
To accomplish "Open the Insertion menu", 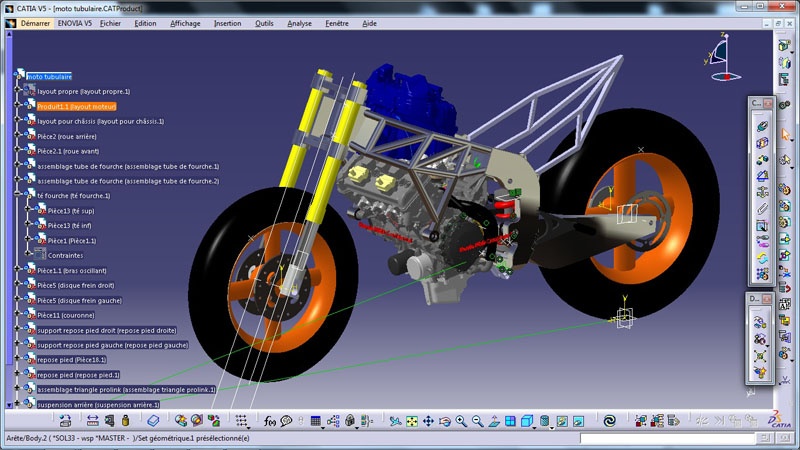I will 227,23.
